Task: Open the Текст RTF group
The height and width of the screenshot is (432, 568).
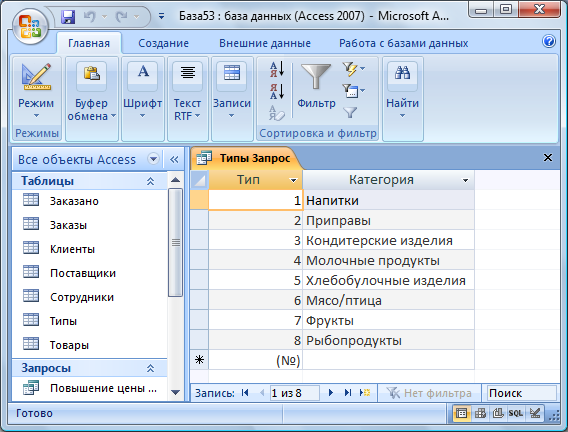Action: 188,98
